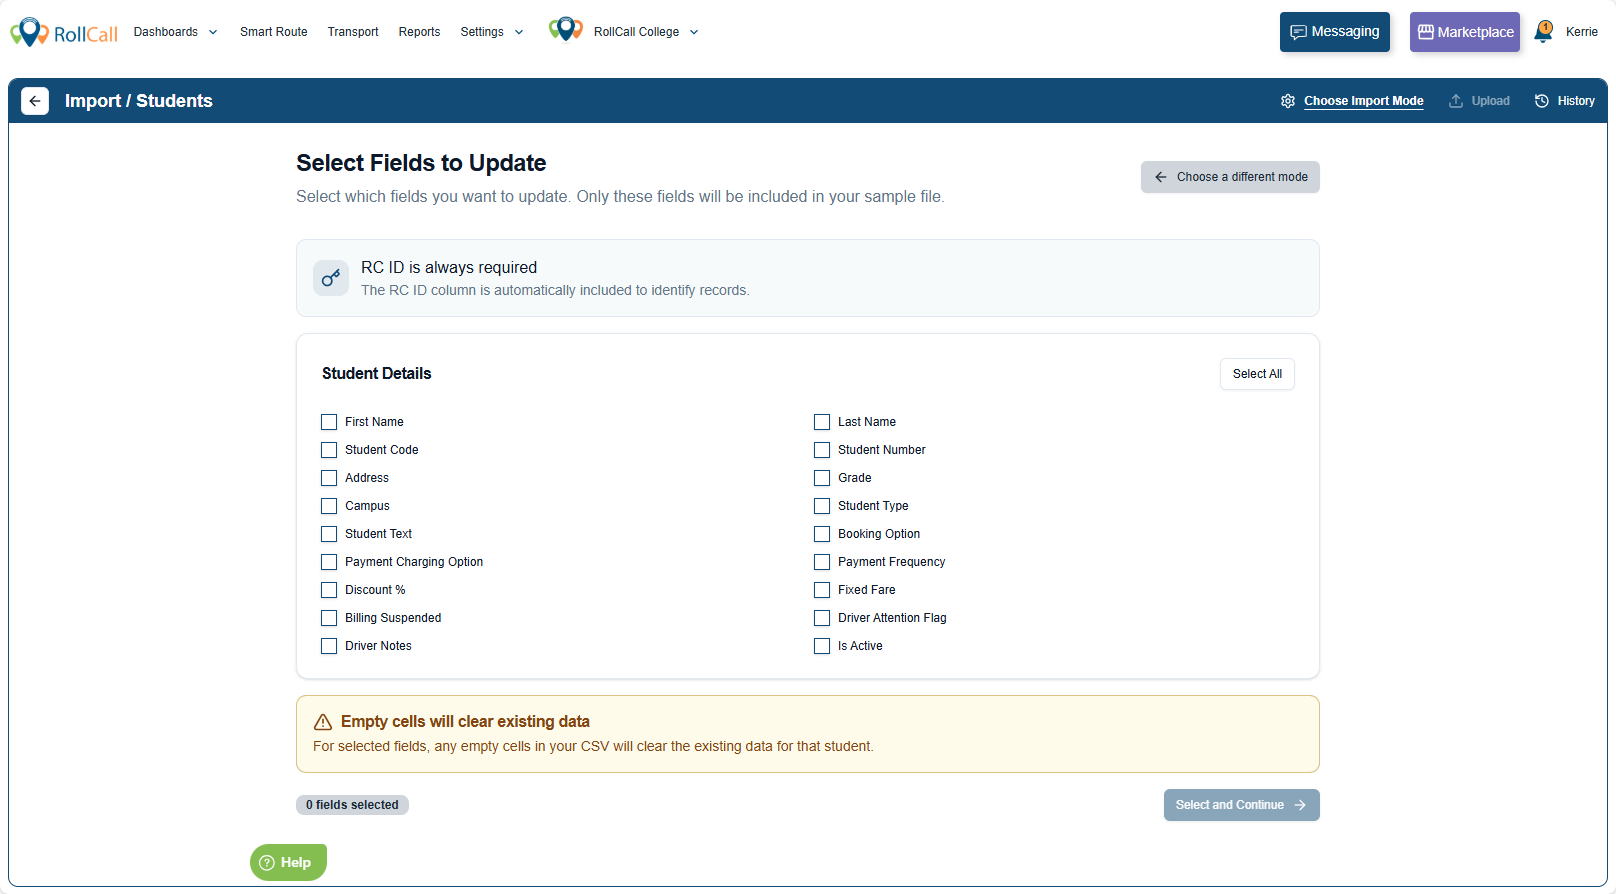Click the Student Details section heading

(x=377, y=373)
